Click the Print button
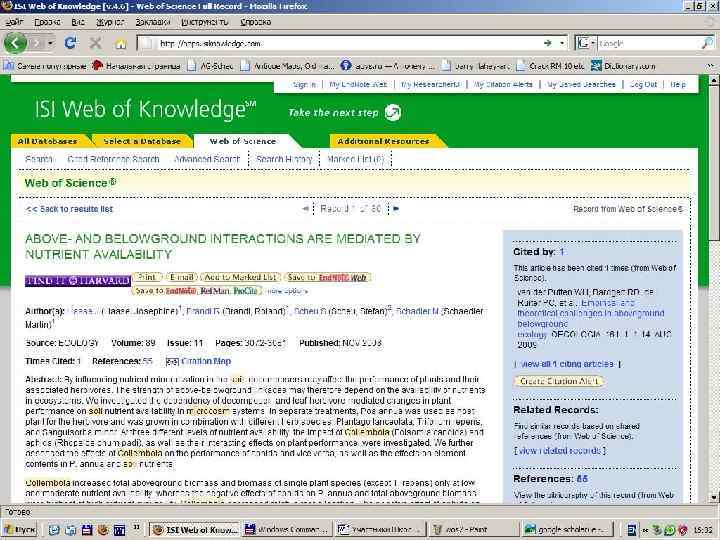Image resolution: width=720 pixels, height=540 pixels. (x=147, y=277)
